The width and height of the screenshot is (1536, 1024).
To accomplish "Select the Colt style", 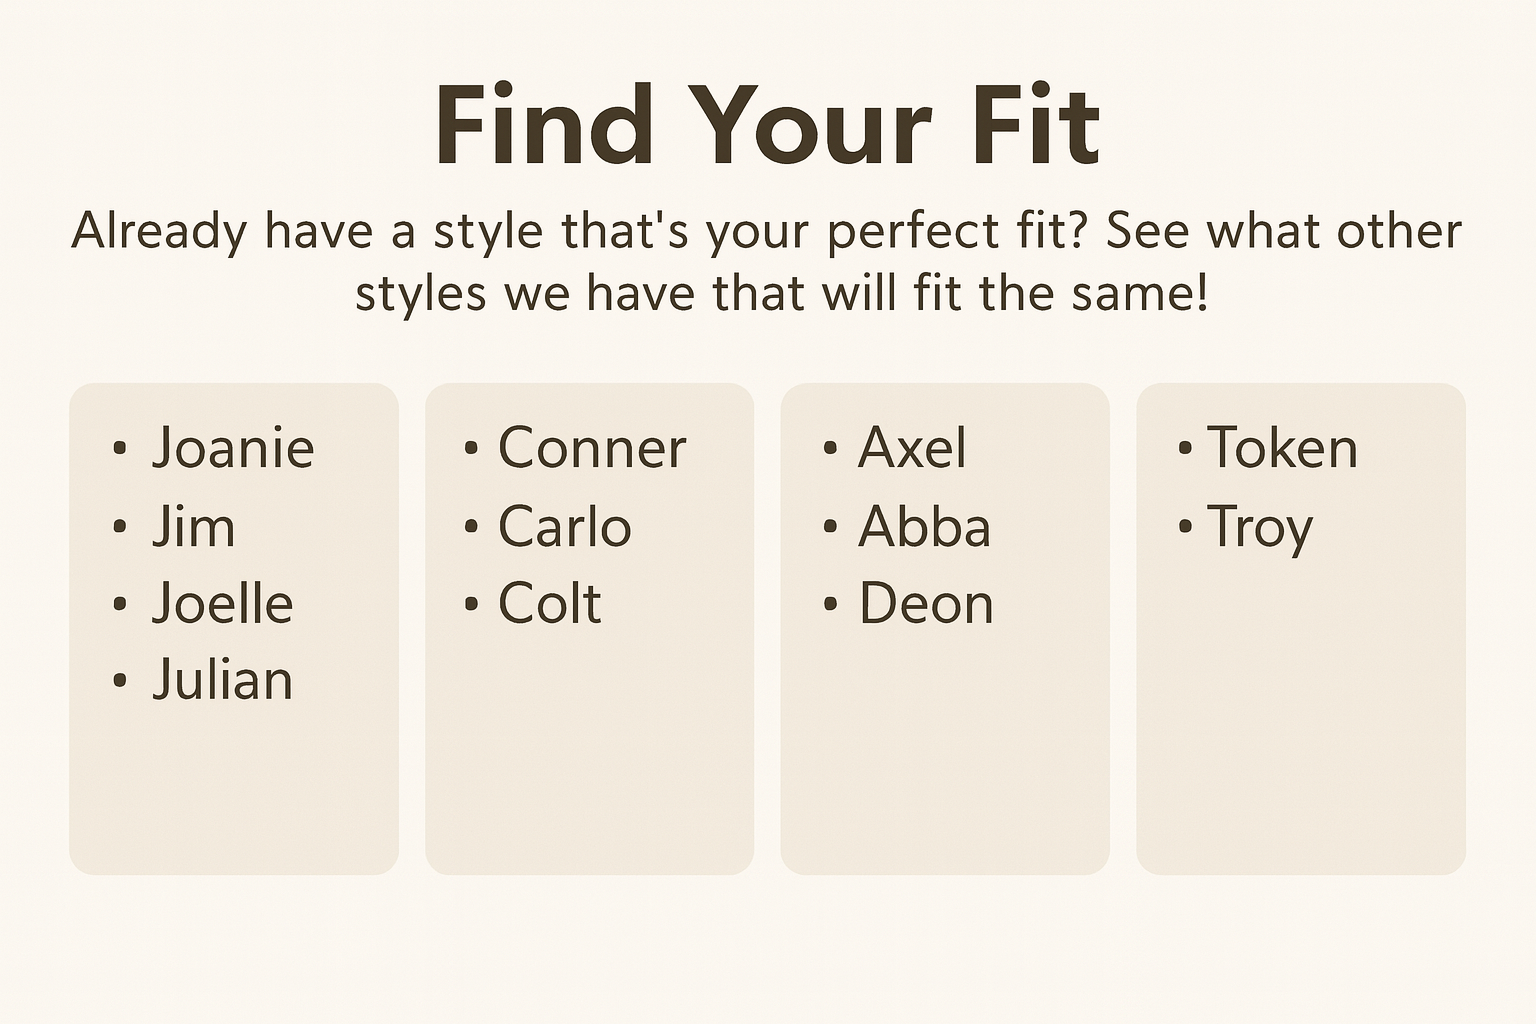I will tap(550, 603).
